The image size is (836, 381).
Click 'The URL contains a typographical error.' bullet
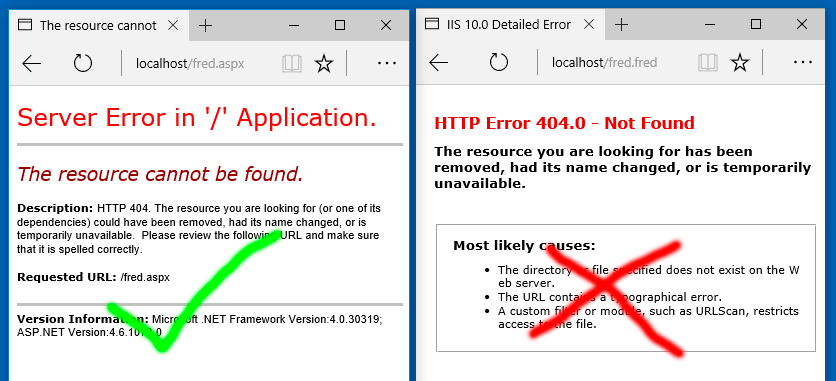pos(610,297)
